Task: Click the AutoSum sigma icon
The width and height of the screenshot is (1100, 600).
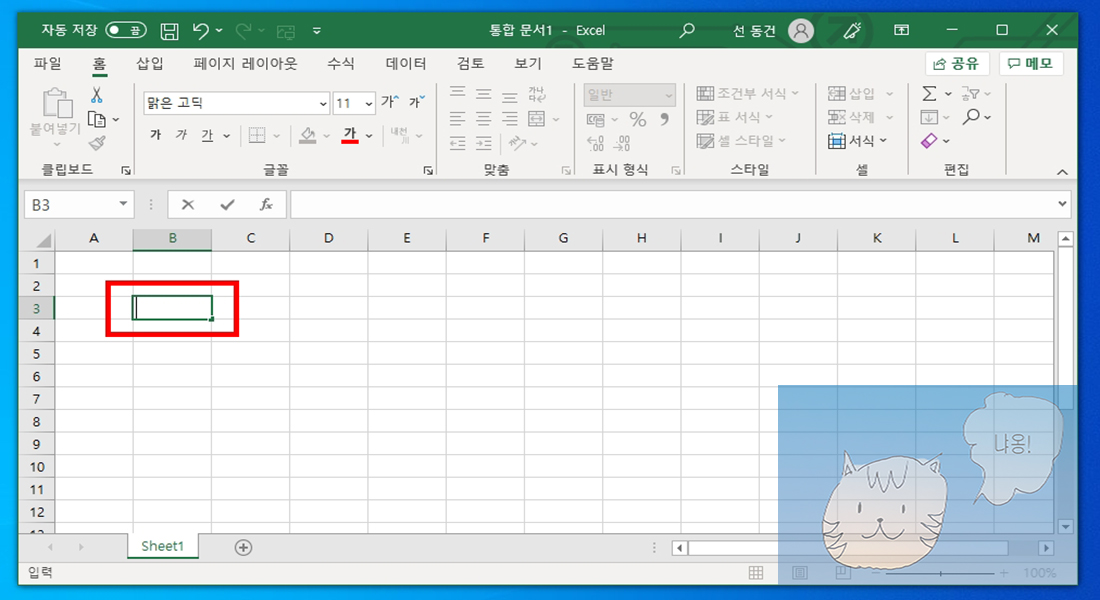Action: click(930, 93)
